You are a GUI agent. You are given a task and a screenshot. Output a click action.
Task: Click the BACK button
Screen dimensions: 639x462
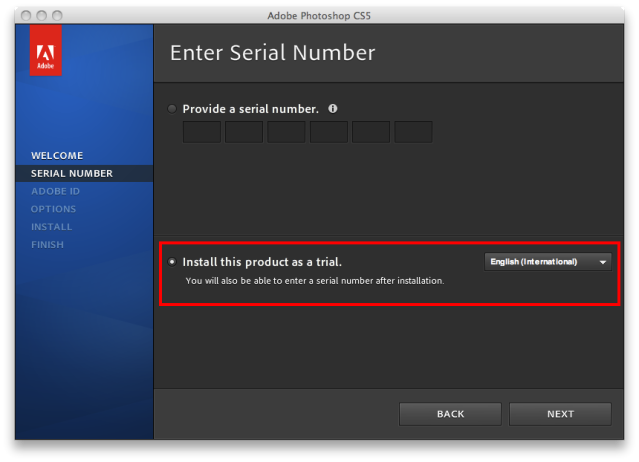[450, 414]
